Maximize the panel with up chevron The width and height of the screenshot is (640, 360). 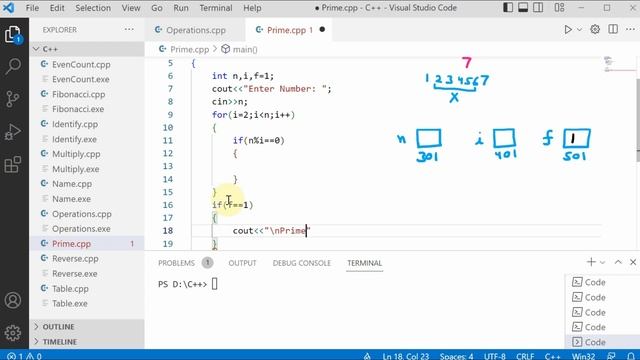(x=618, y=262)
